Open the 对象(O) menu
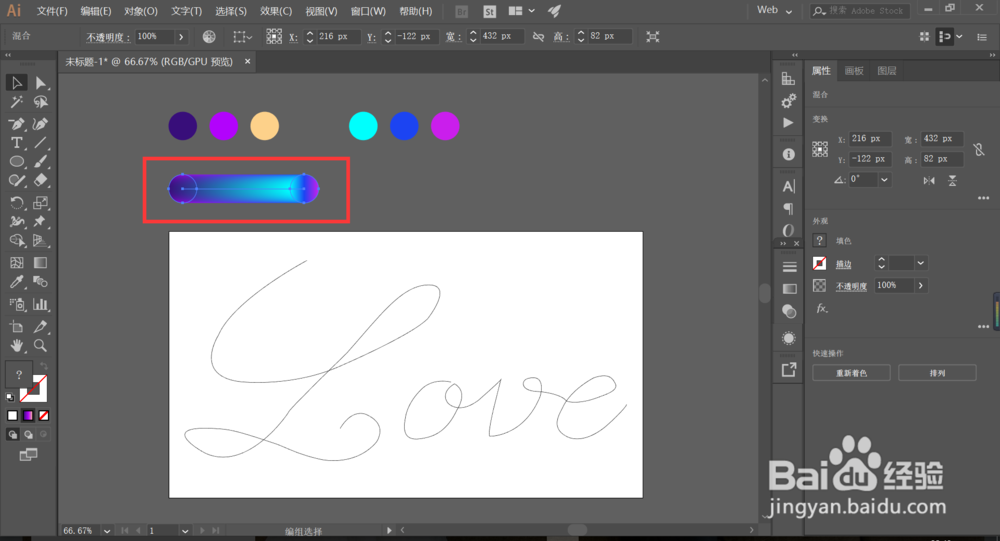Screen dimensions: 1000x541 (x=141, y=11)
